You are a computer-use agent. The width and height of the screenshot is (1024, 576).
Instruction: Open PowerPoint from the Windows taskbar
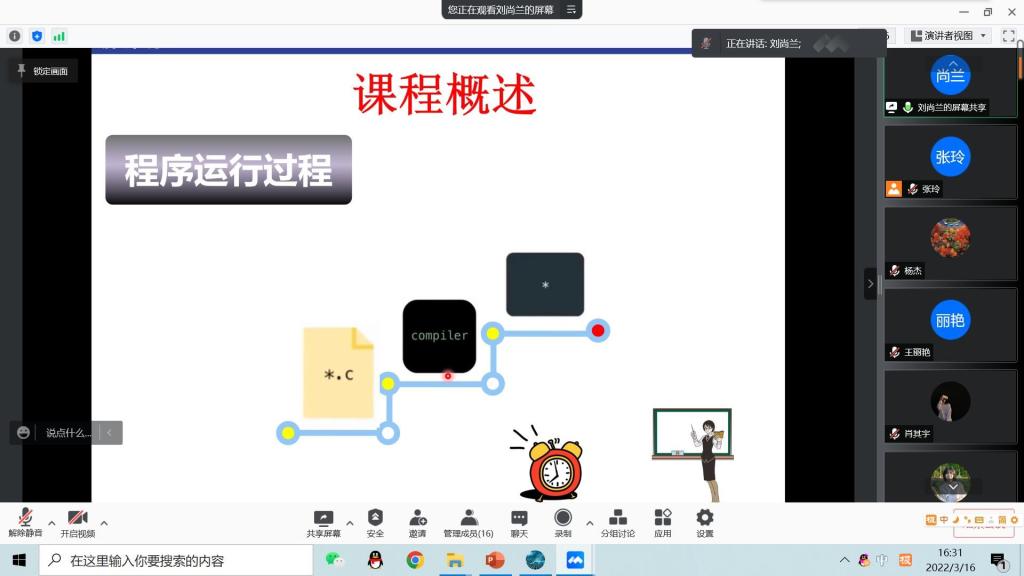tap(495, 560)
